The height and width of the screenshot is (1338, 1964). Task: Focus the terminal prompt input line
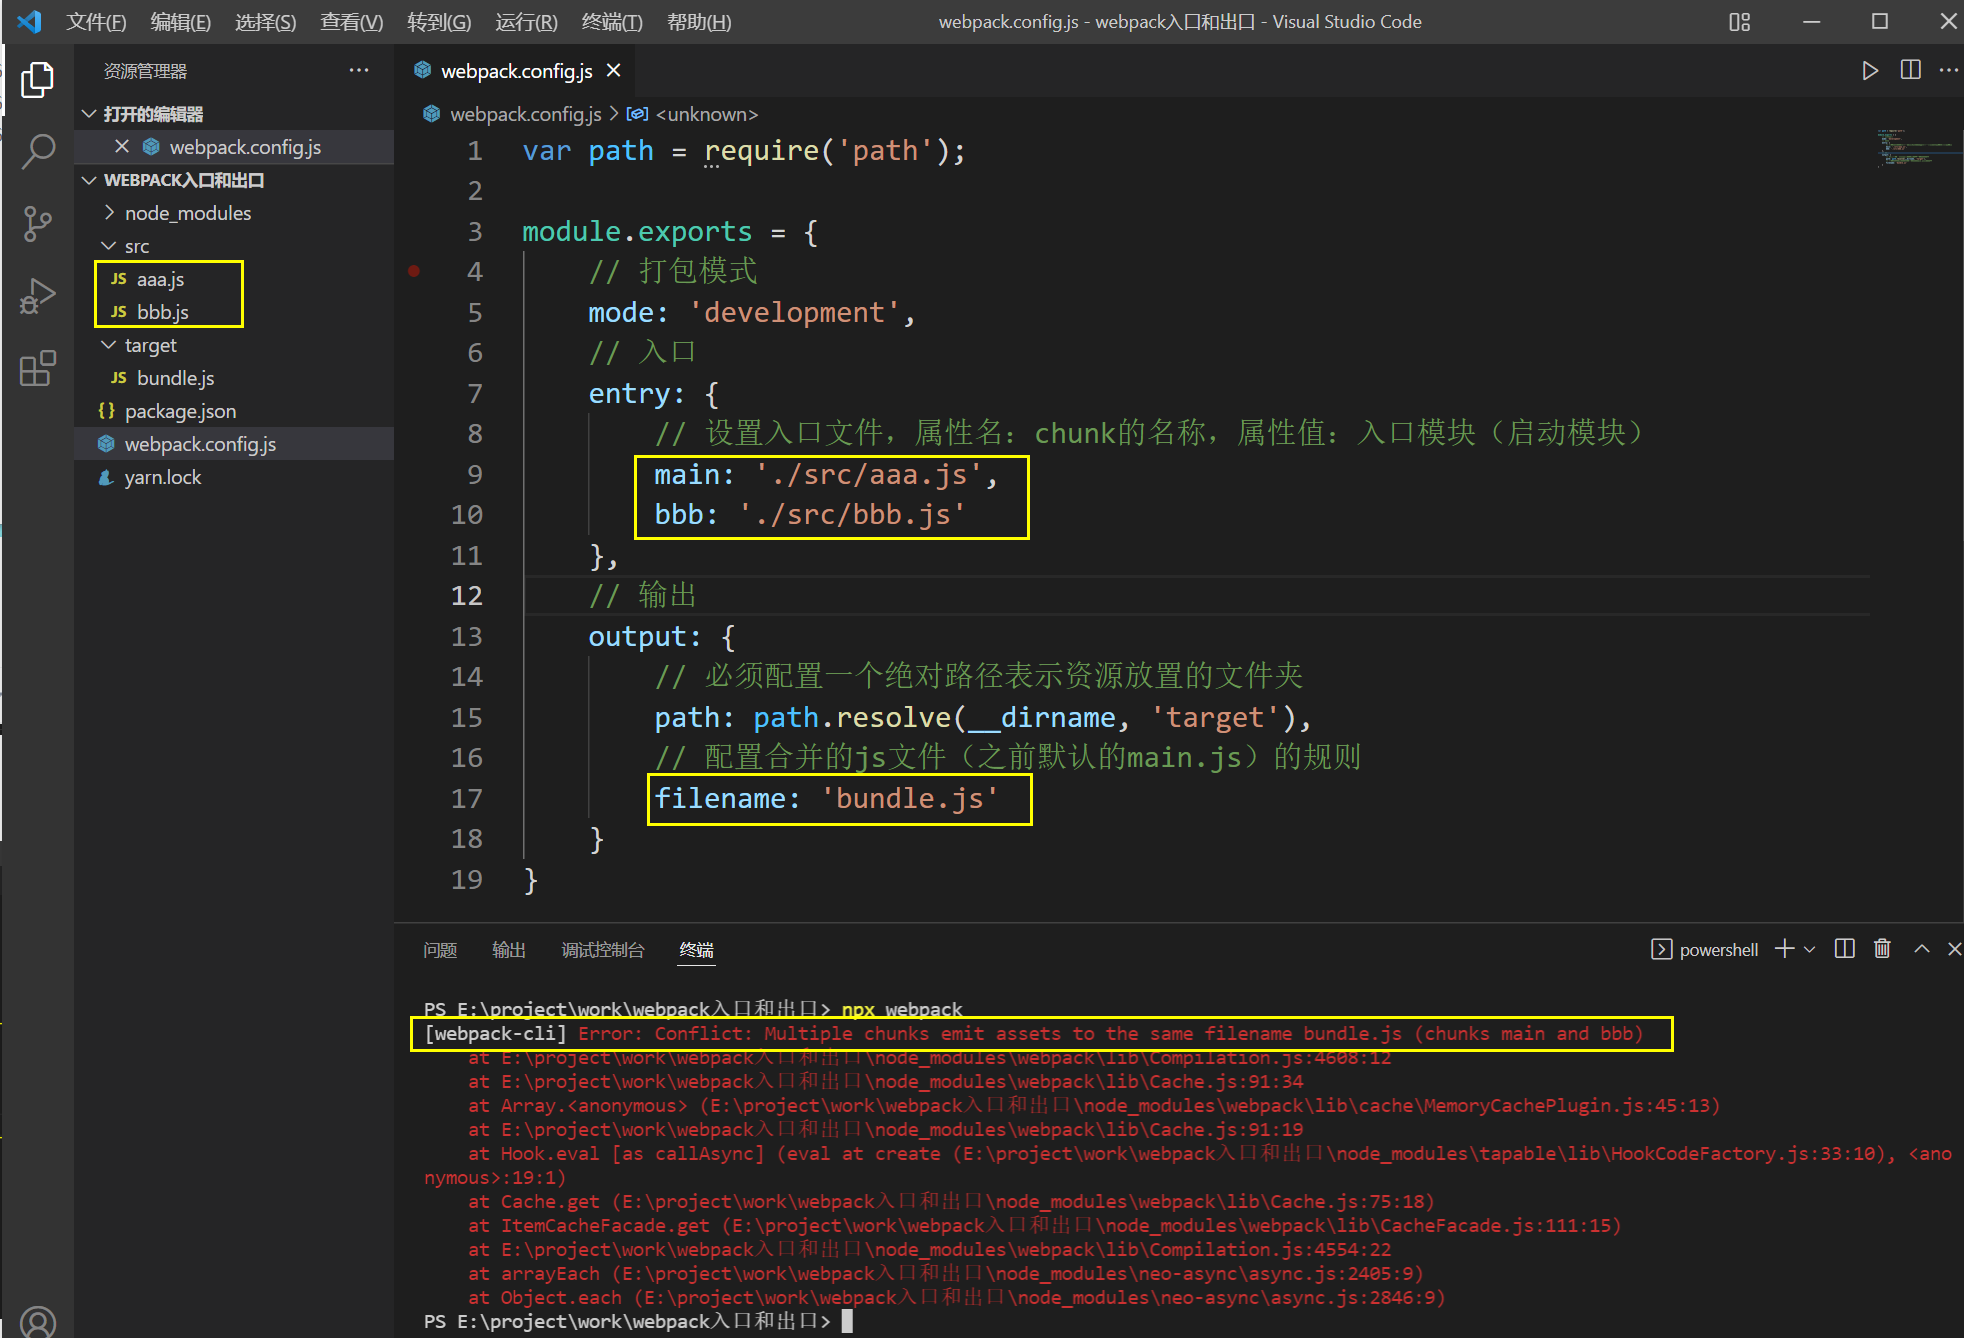click(x=638, y=1321)
